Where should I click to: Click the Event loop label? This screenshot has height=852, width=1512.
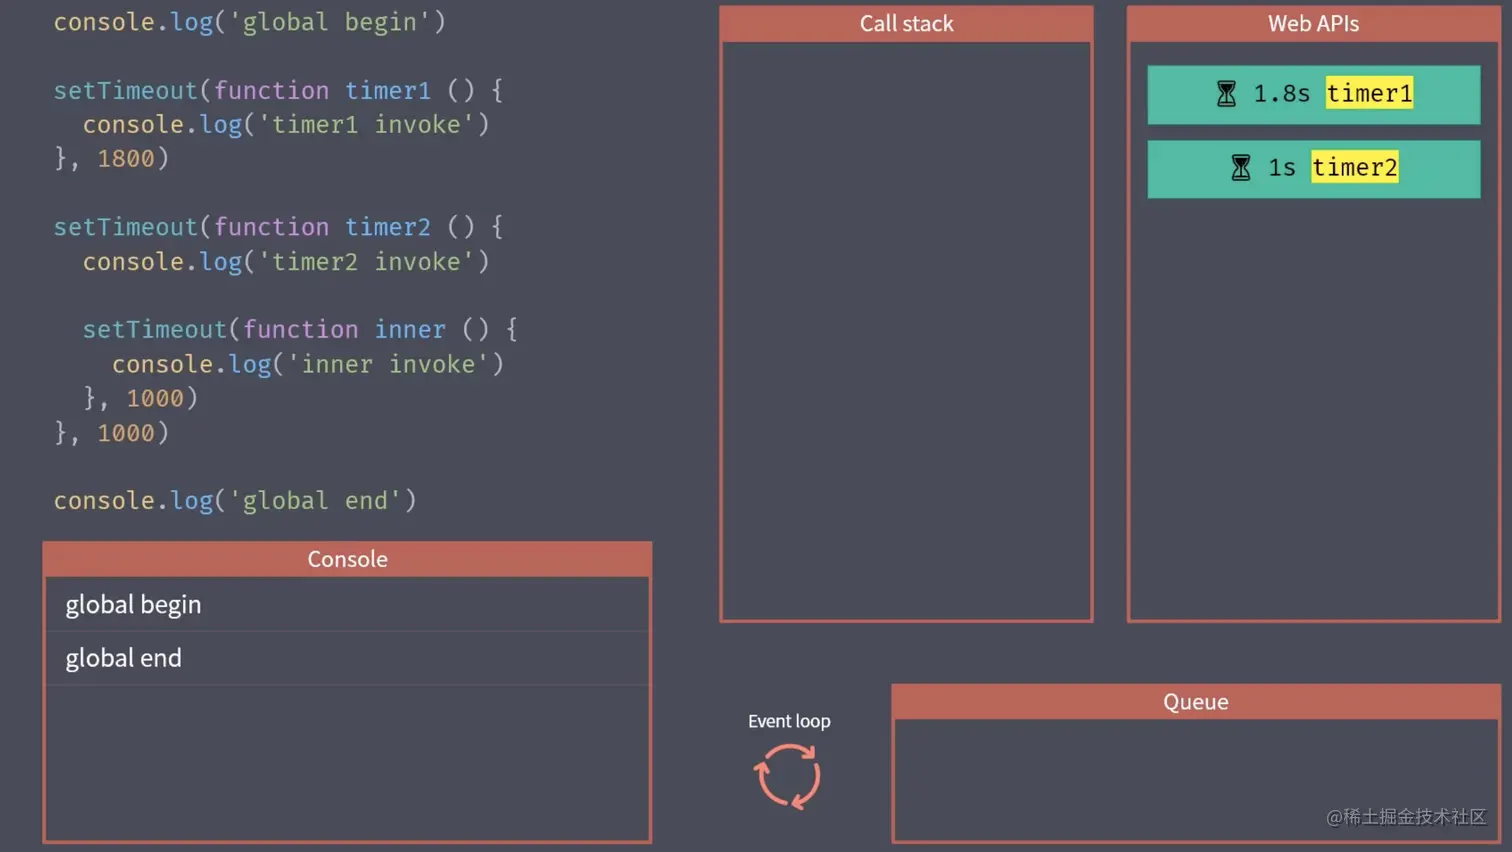(x=789, y=721)
